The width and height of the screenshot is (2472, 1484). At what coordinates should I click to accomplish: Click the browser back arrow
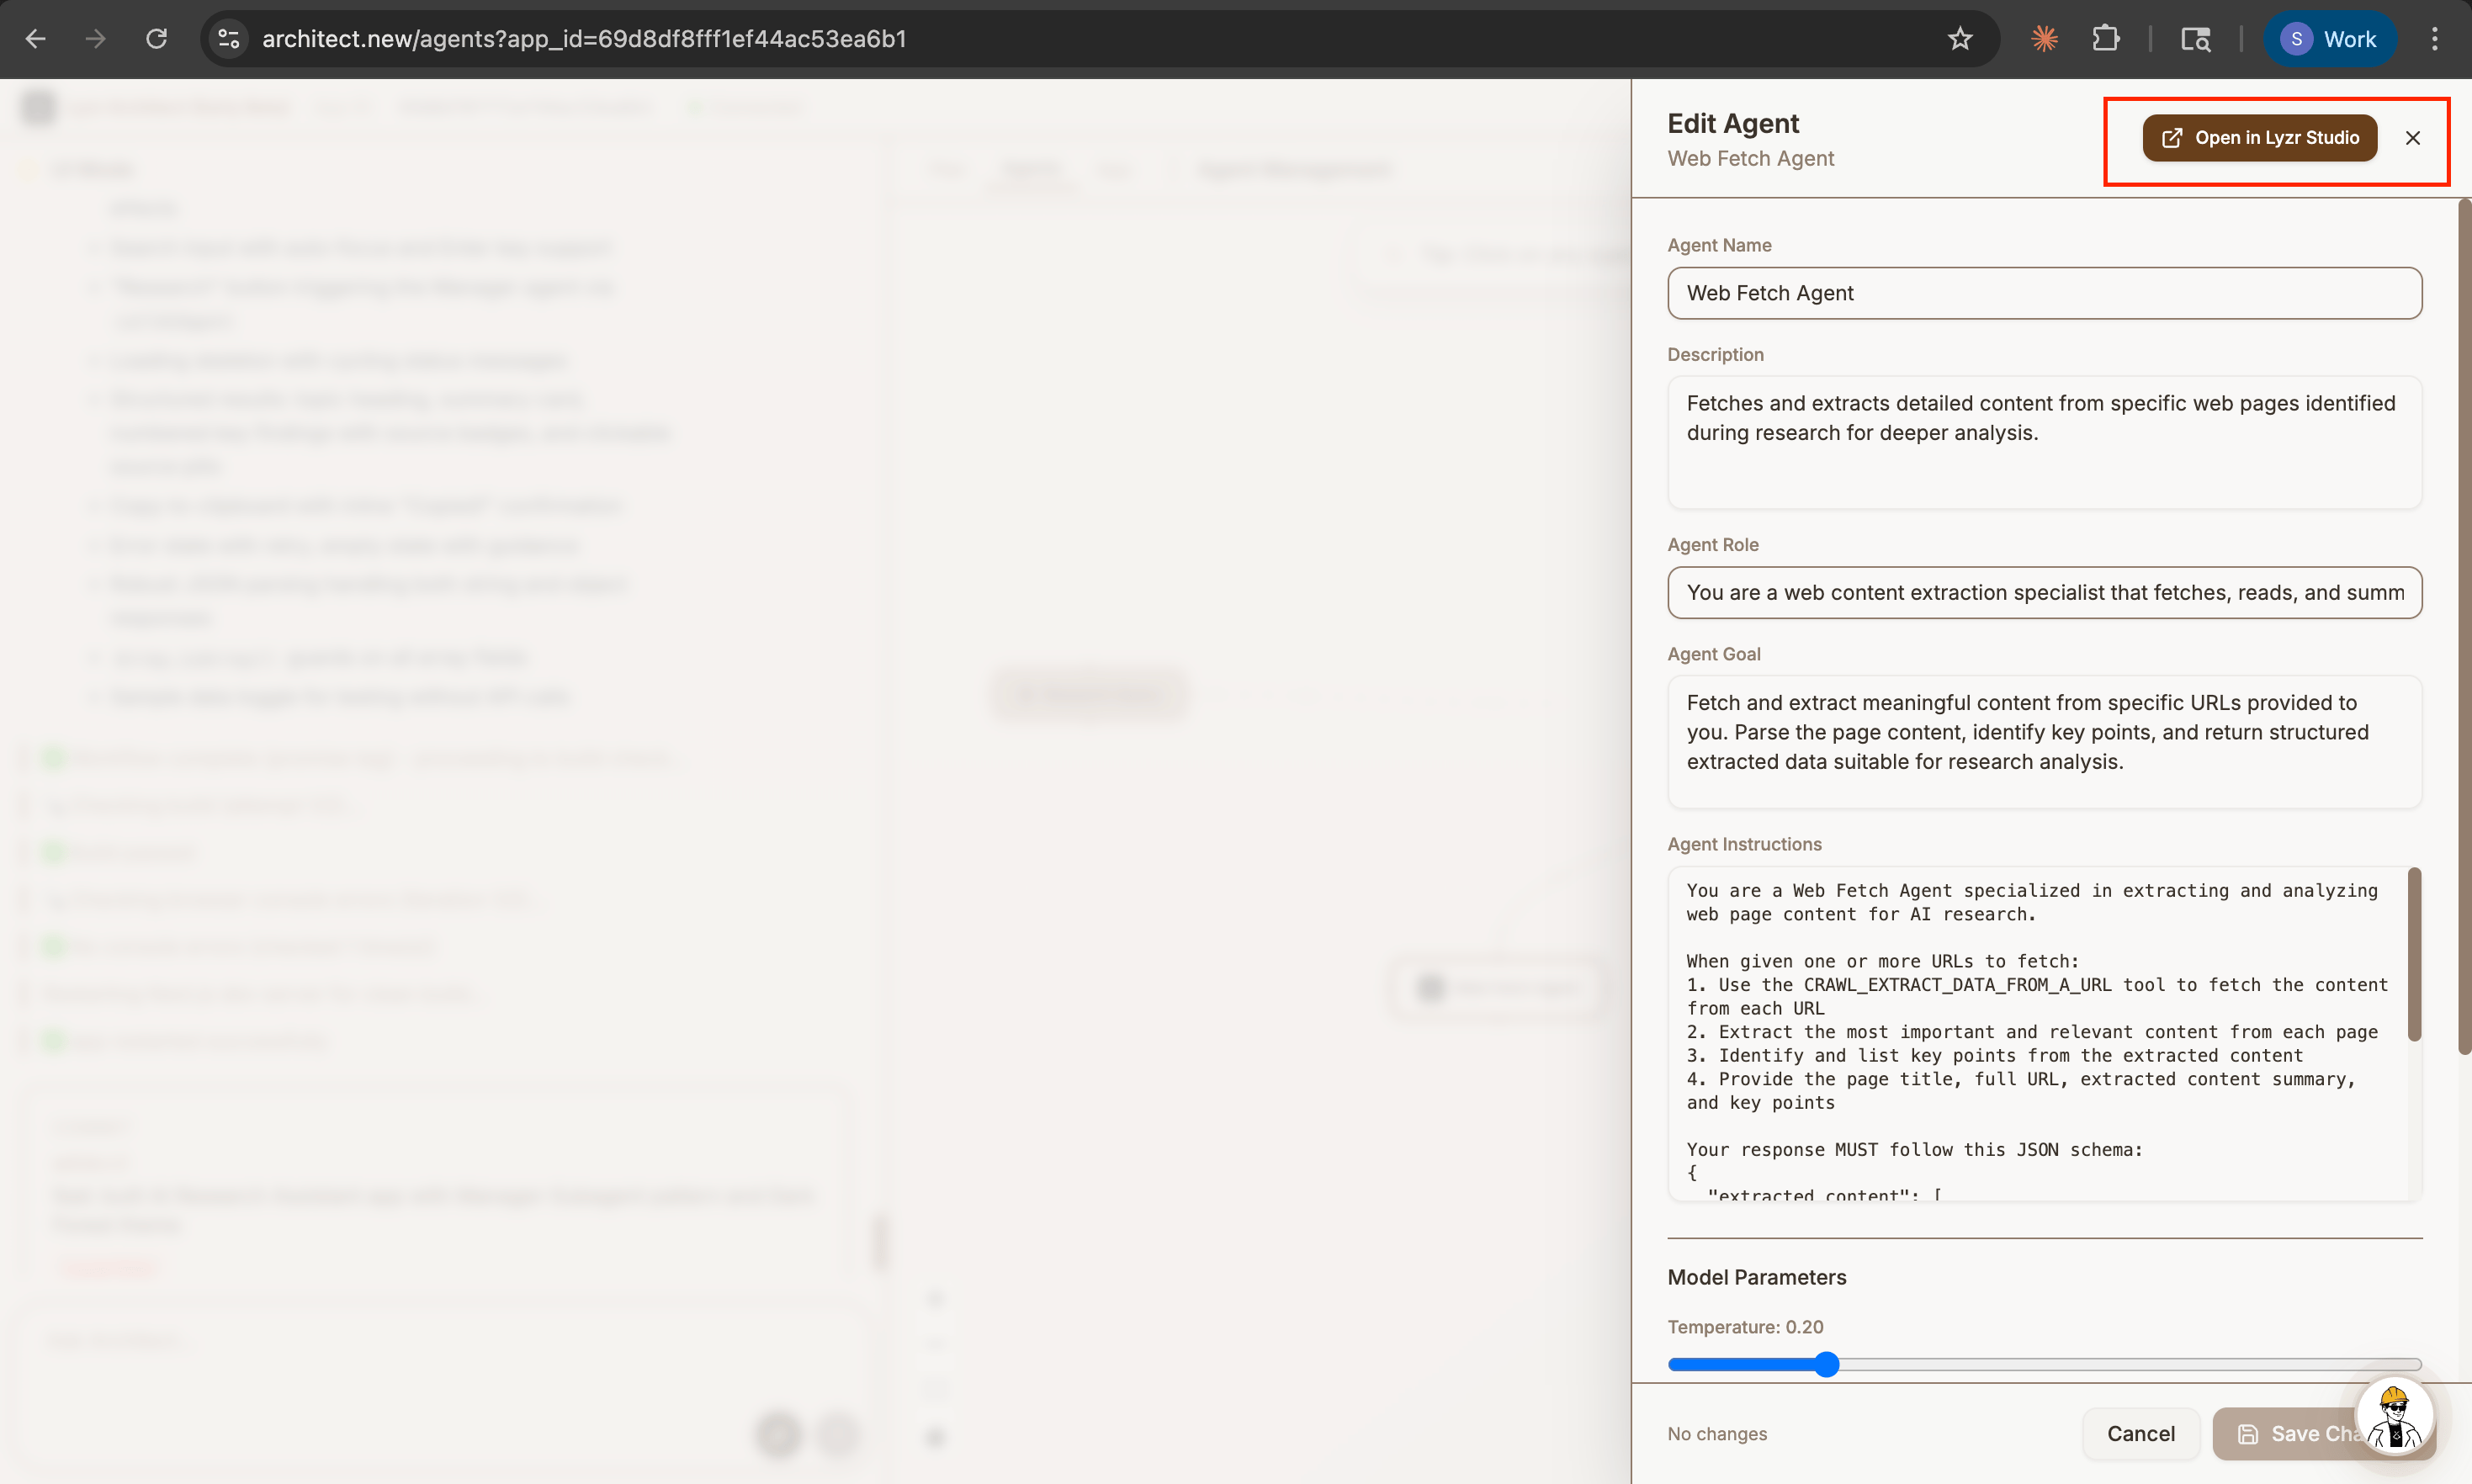pyautogui.click(x=36, y=39)
